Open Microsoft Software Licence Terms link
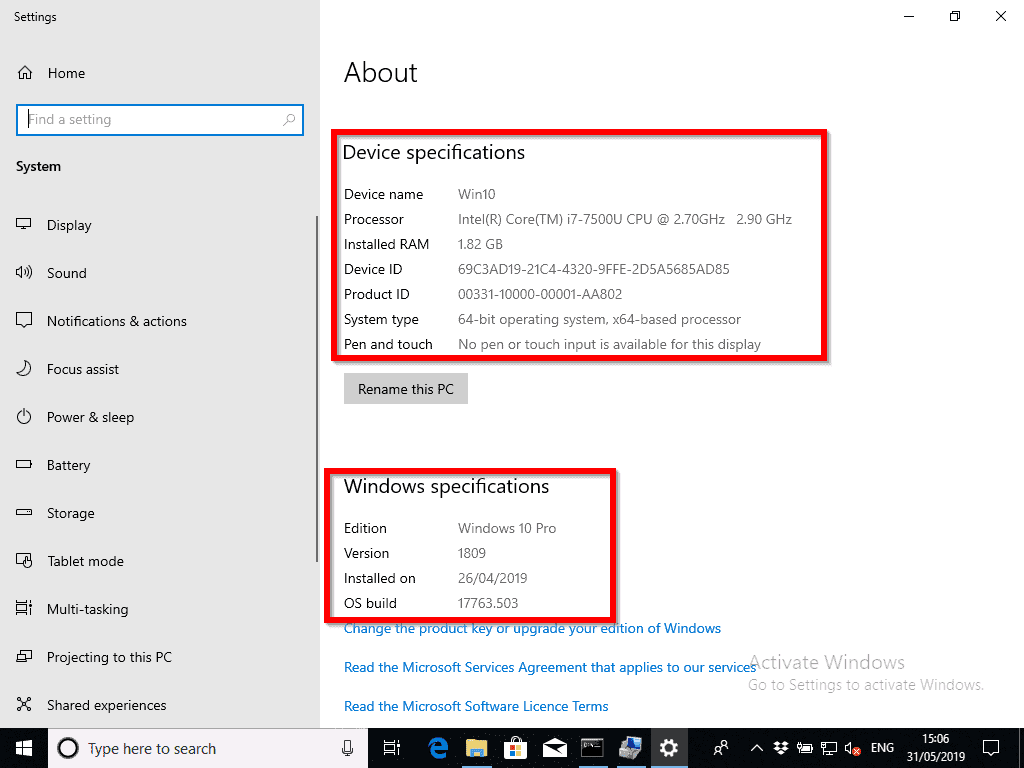The height and width of the screenshot is (768, 1024). pyautogui.click(x=476, y=706)
